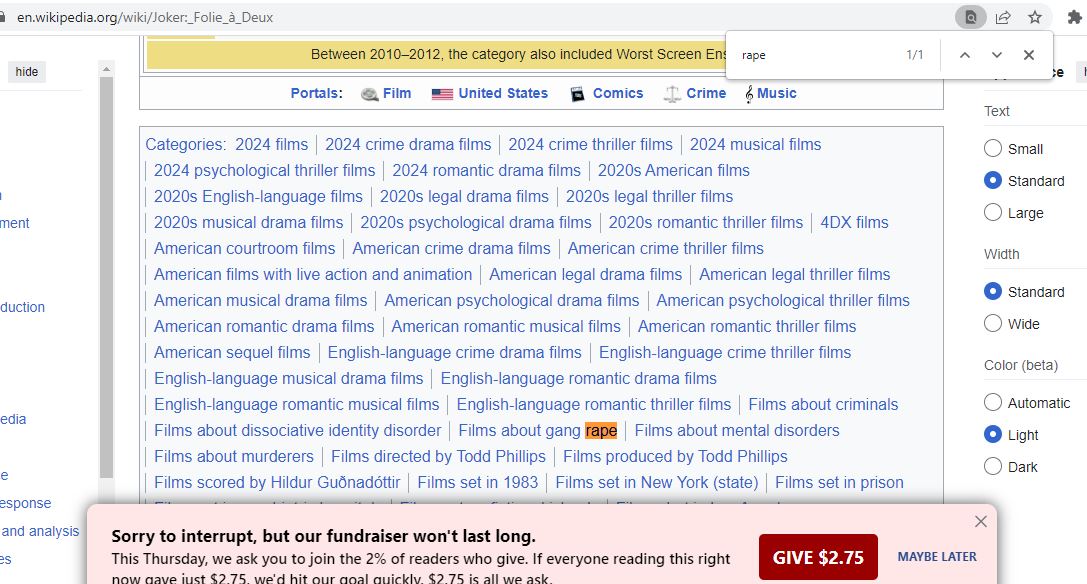Click the Comics portal icon
1087x584 pixels.
point(577,94)
